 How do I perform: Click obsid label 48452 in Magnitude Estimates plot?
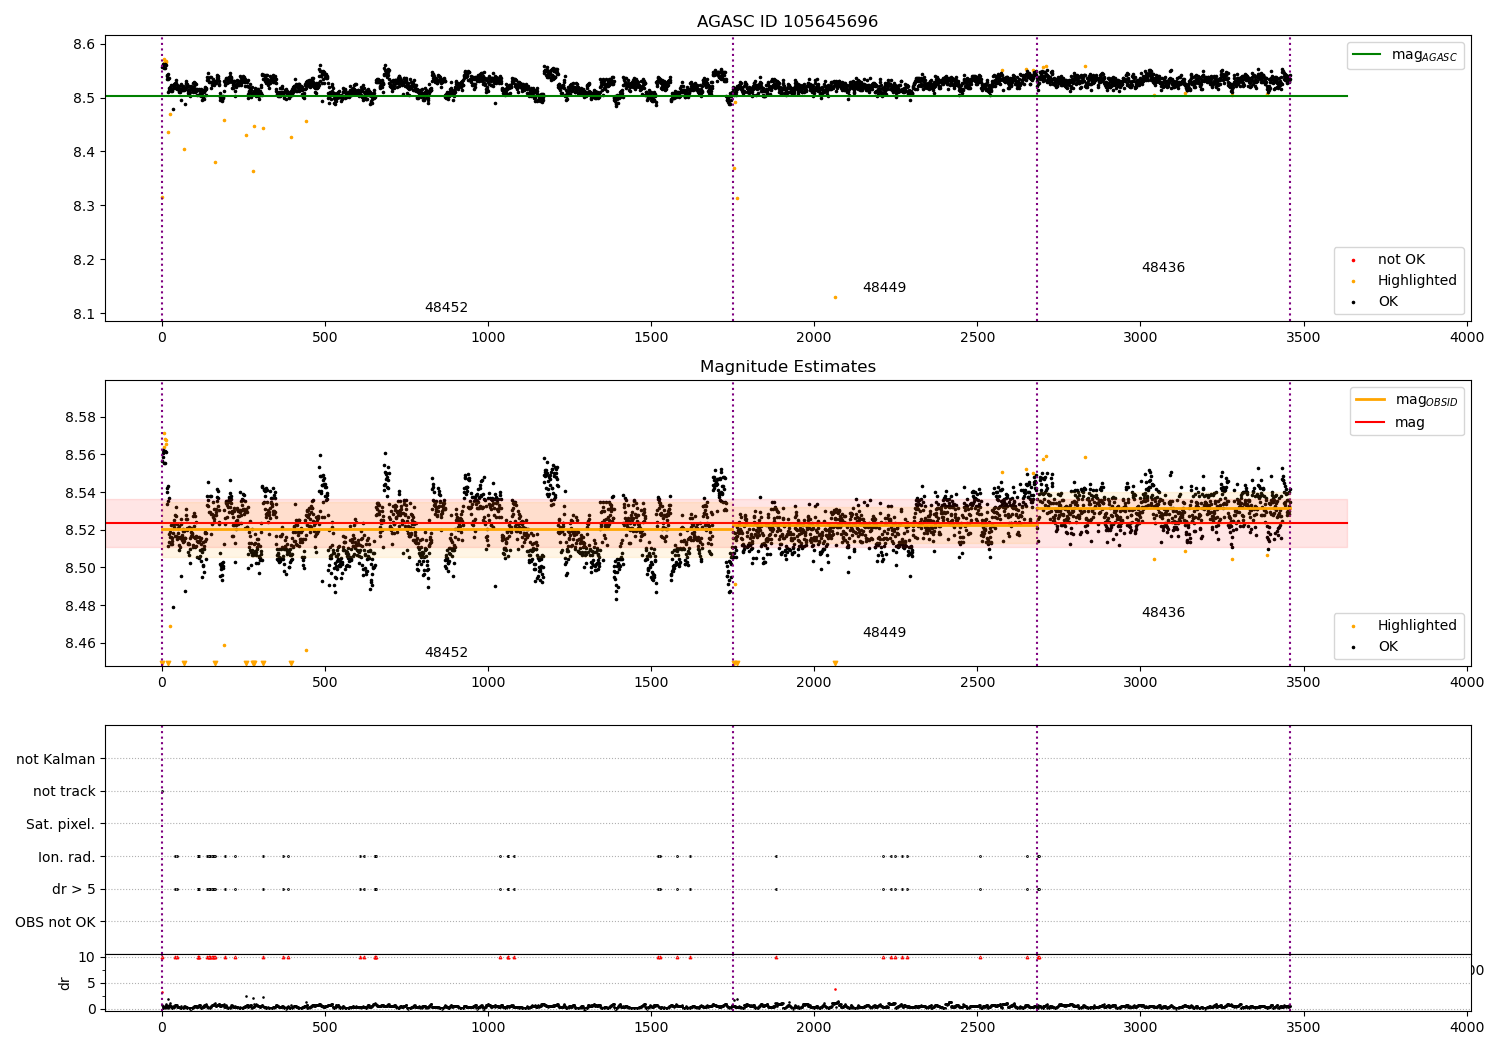point(446,653)
